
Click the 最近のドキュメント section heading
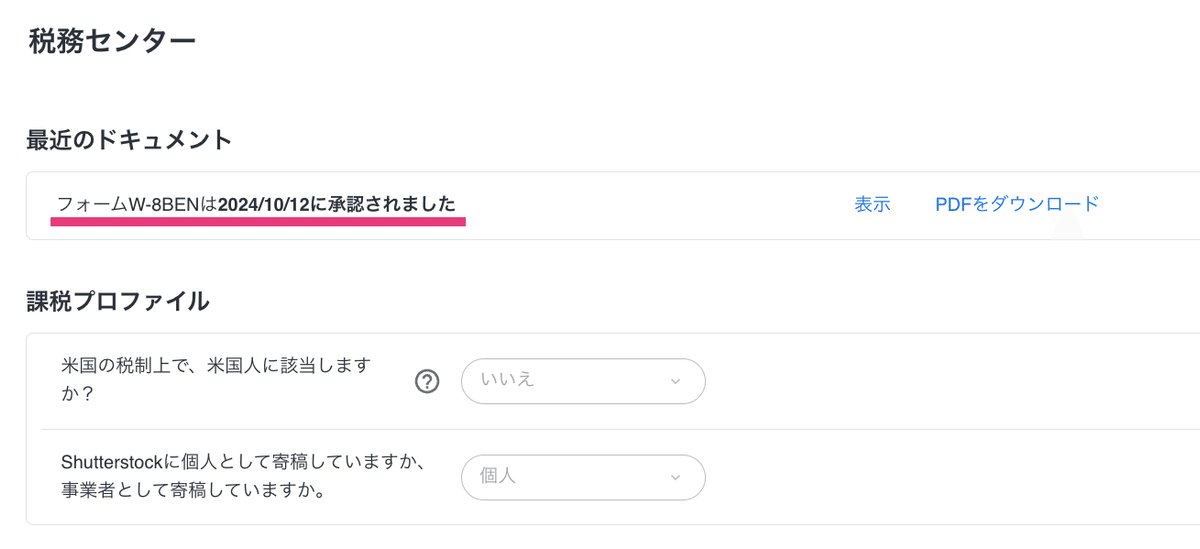click(x=129, y=139)
